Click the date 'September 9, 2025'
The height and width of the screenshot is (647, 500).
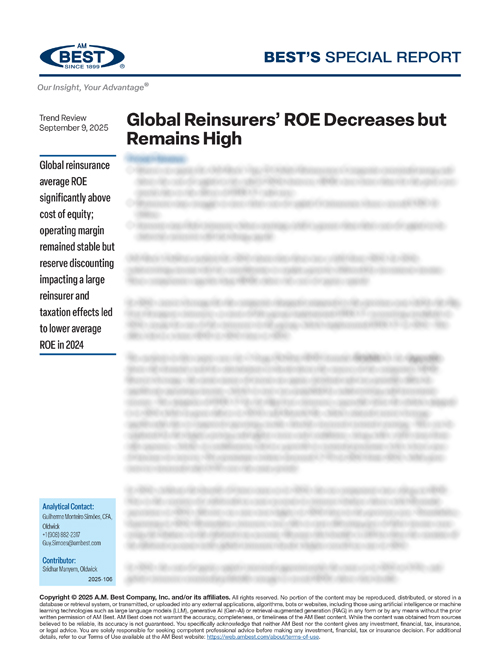(x=74, y=128)
